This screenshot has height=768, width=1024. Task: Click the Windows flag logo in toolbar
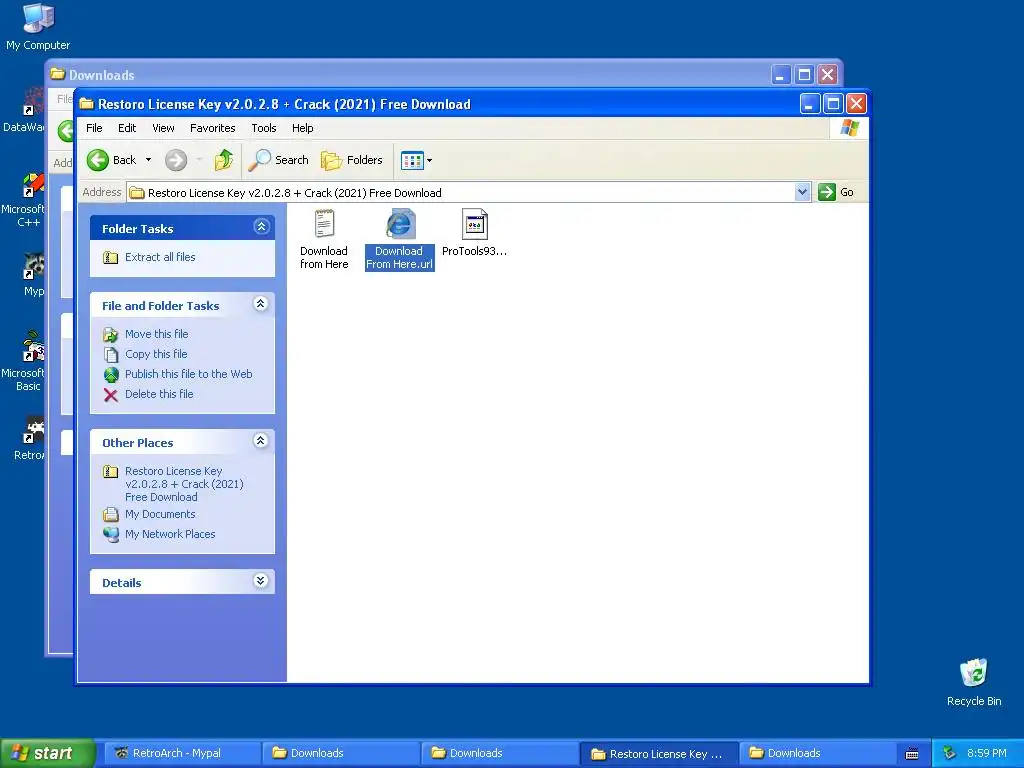pos(850,128)
